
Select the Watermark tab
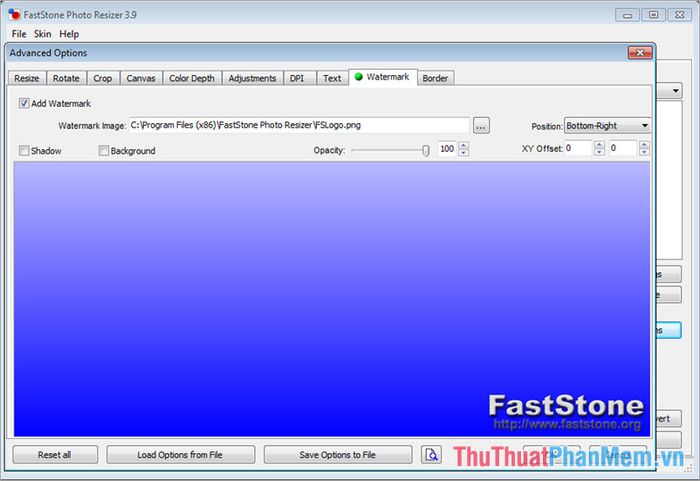[x=383, y=77]
